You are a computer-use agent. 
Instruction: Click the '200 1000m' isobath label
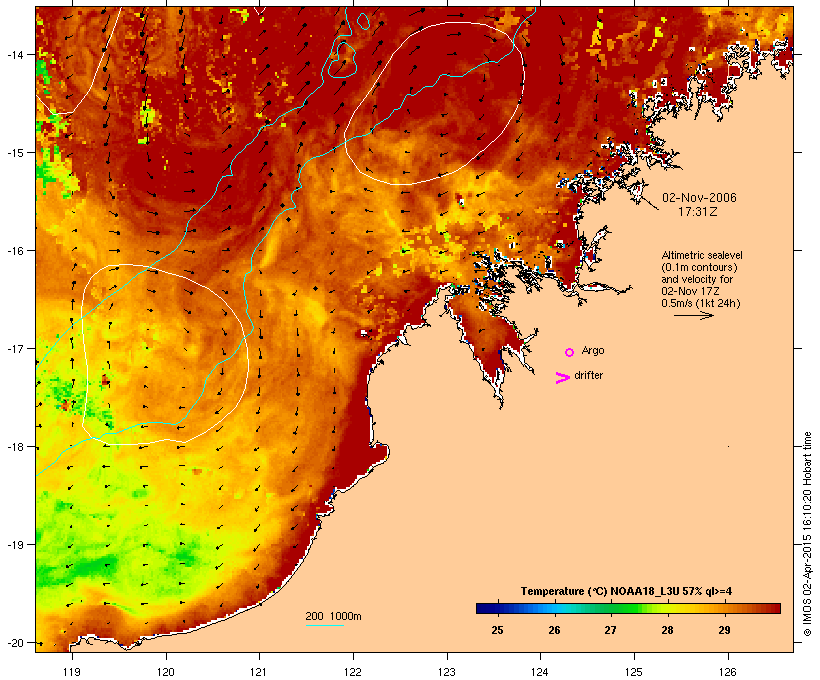[x=333, y=616]
